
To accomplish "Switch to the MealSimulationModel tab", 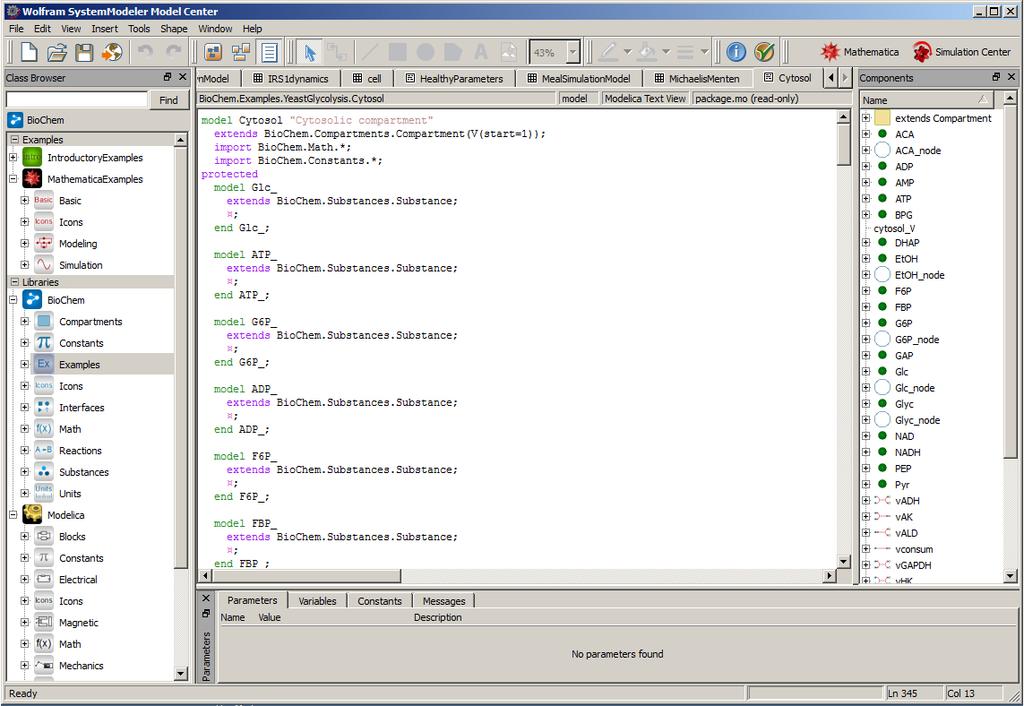I will click(x=579, y=78).
